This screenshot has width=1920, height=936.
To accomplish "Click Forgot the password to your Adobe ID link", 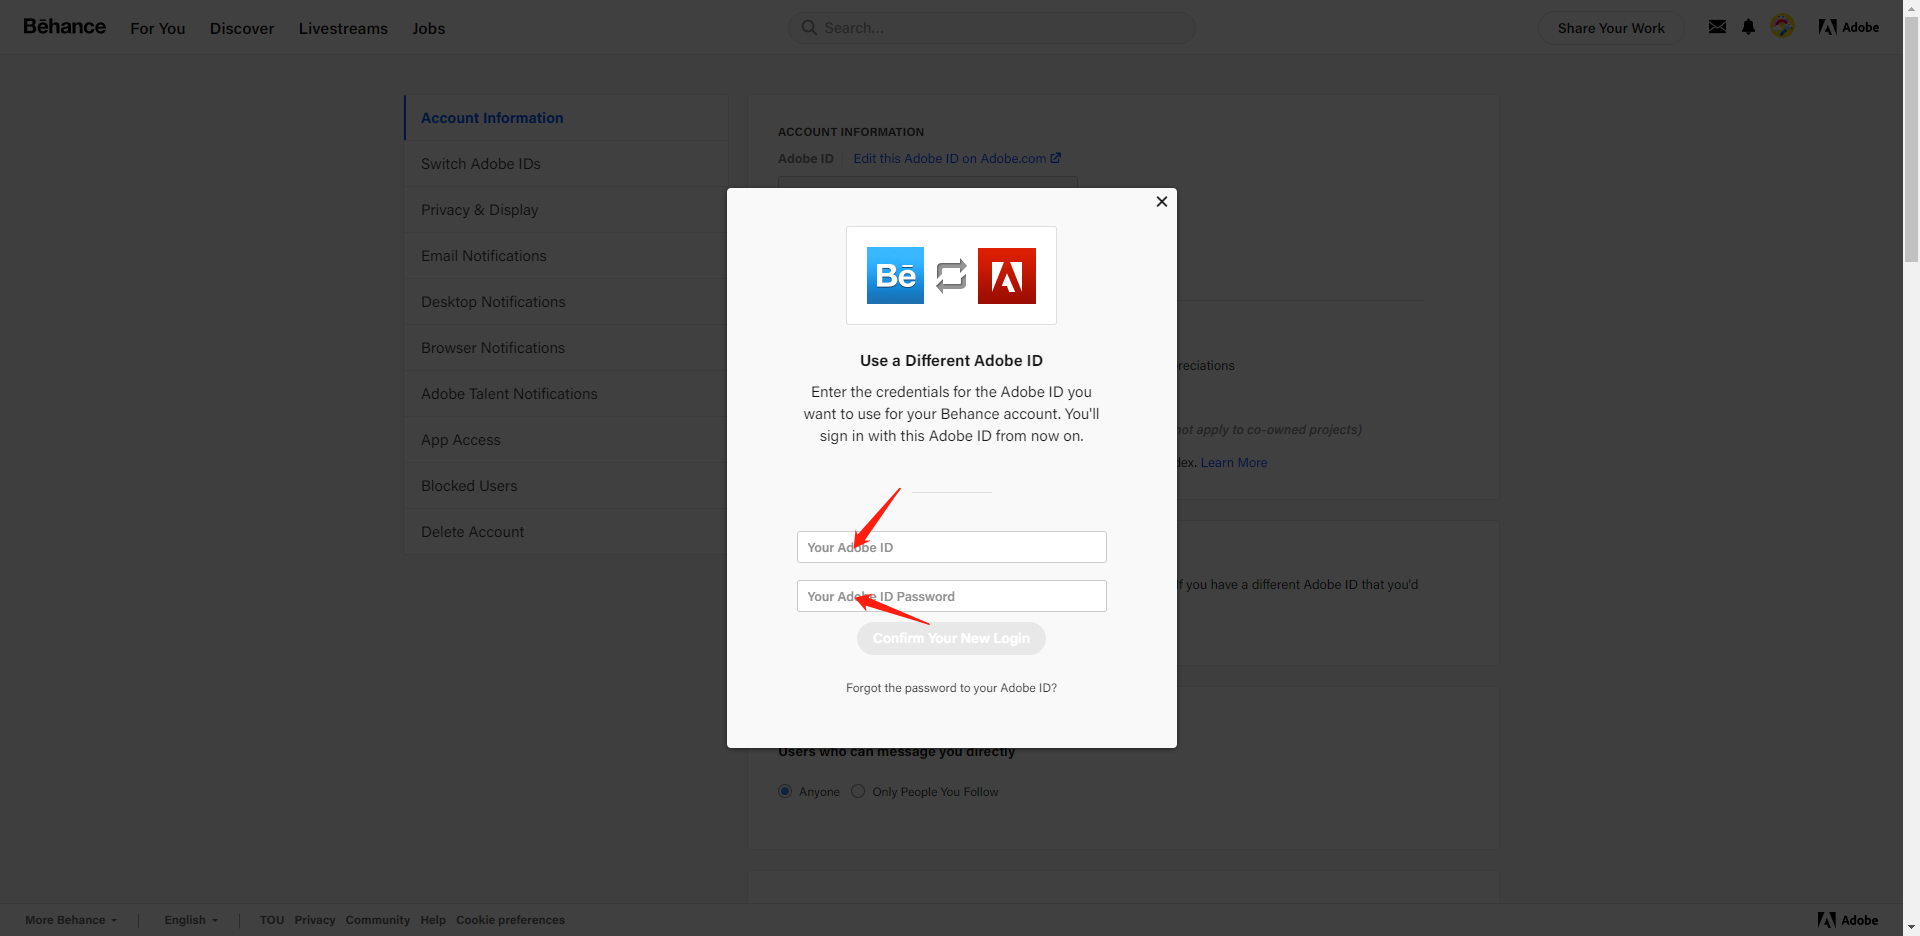I will [x=951, y=688].
